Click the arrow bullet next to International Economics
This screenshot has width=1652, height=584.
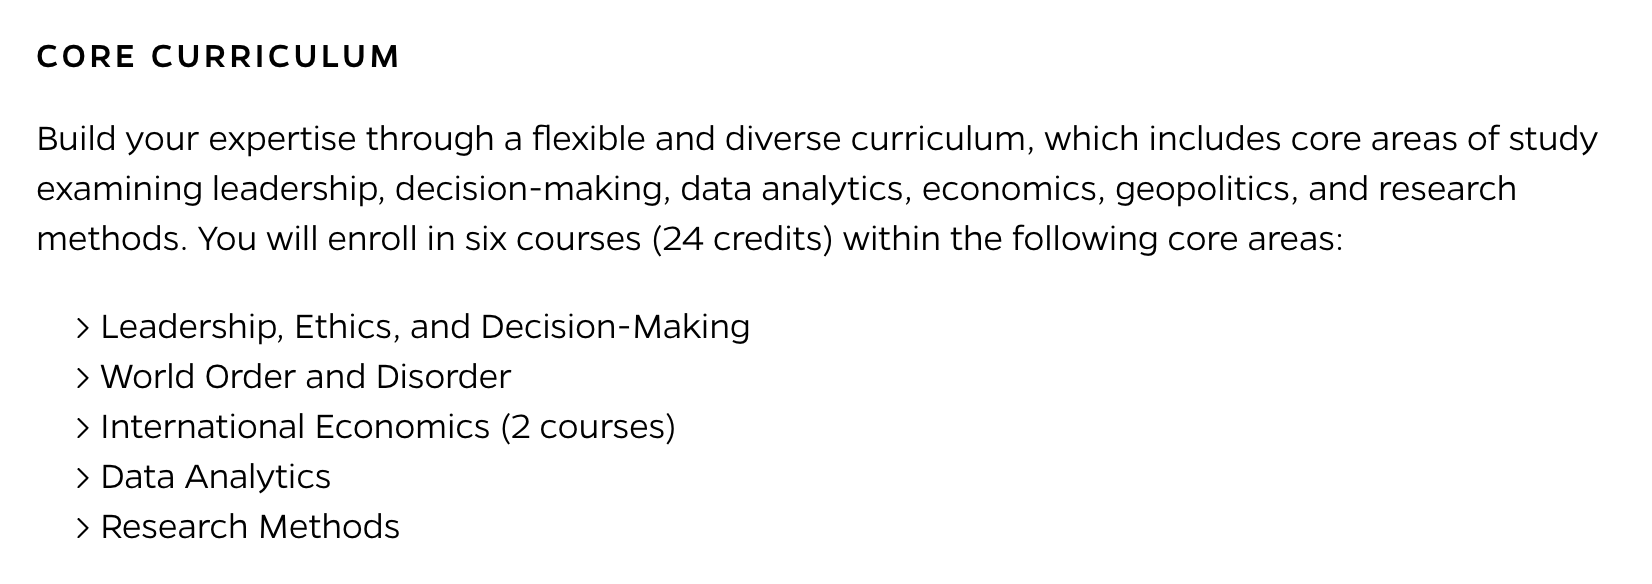tap(83, 428)
